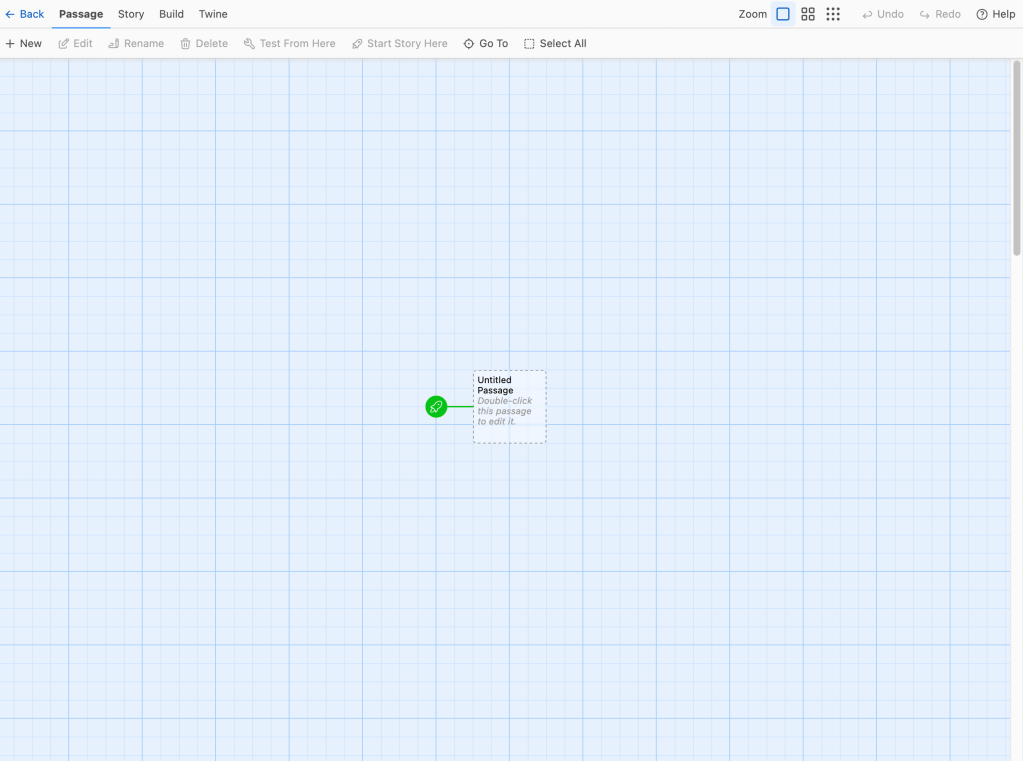This screenshot has width=1023, height=761.
Task: Click the Edit passage toolbar button
Action: point(76,44)
